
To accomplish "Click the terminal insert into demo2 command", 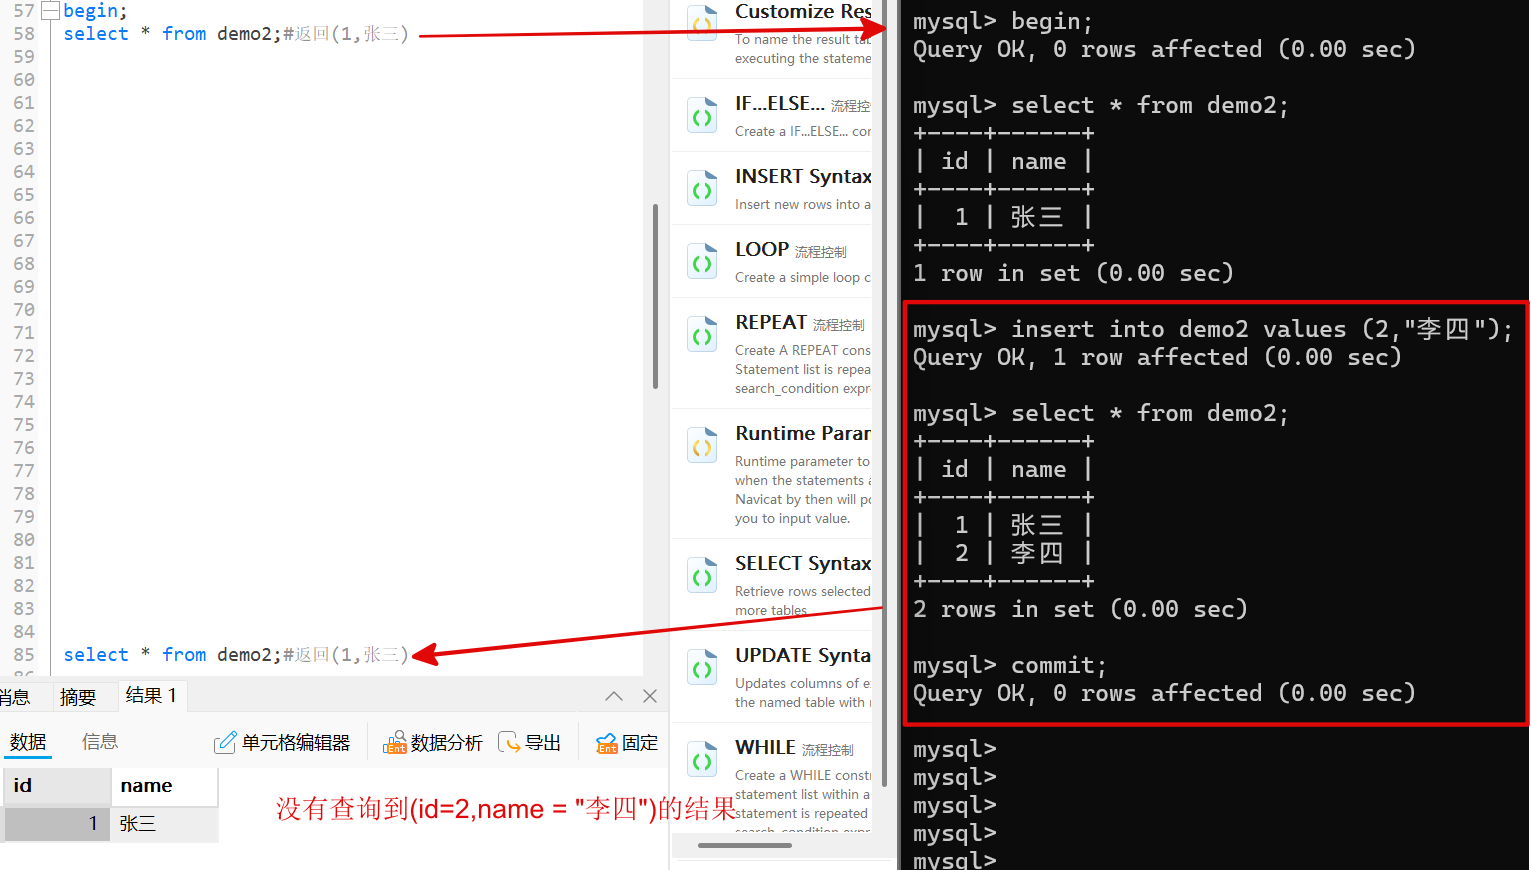I will pyautogui.click(x=1262, y=330).
